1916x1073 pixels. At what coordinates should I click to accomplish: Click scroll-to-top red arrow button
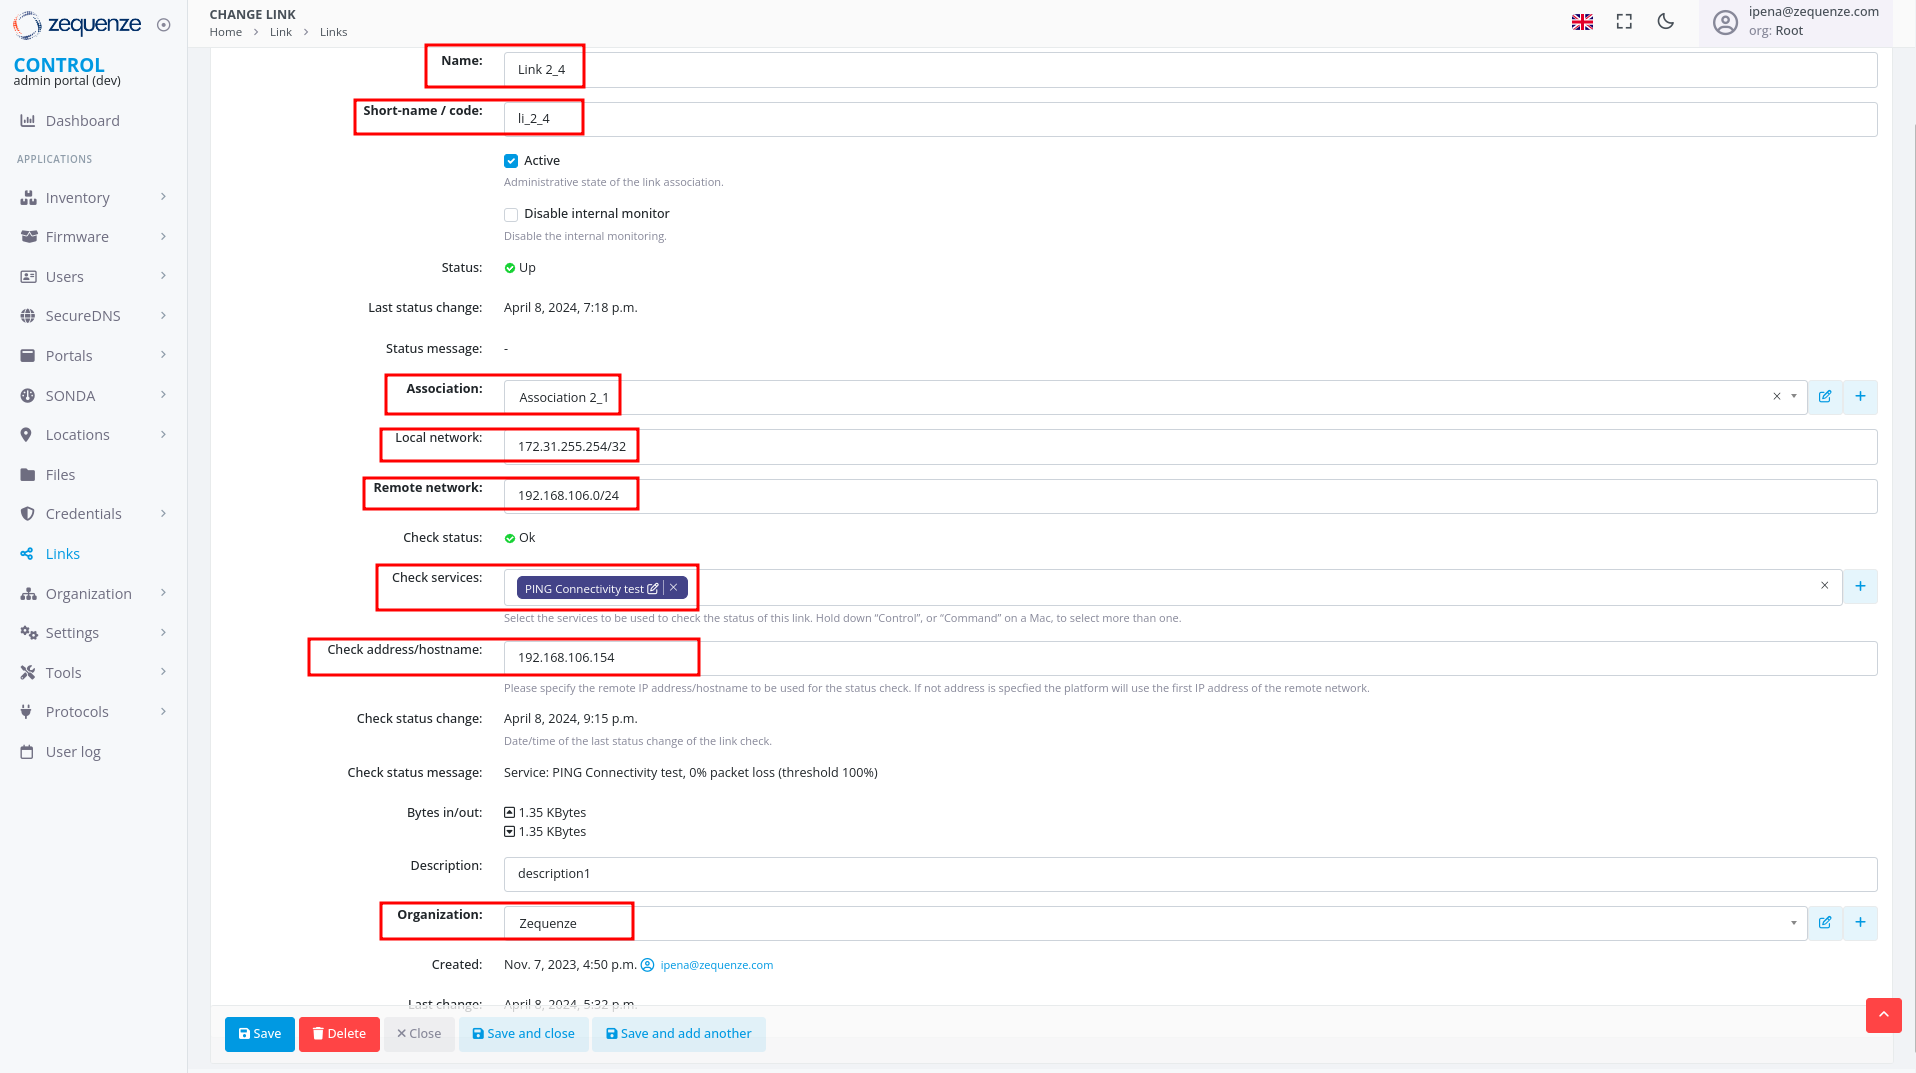coord(1883,1015)
